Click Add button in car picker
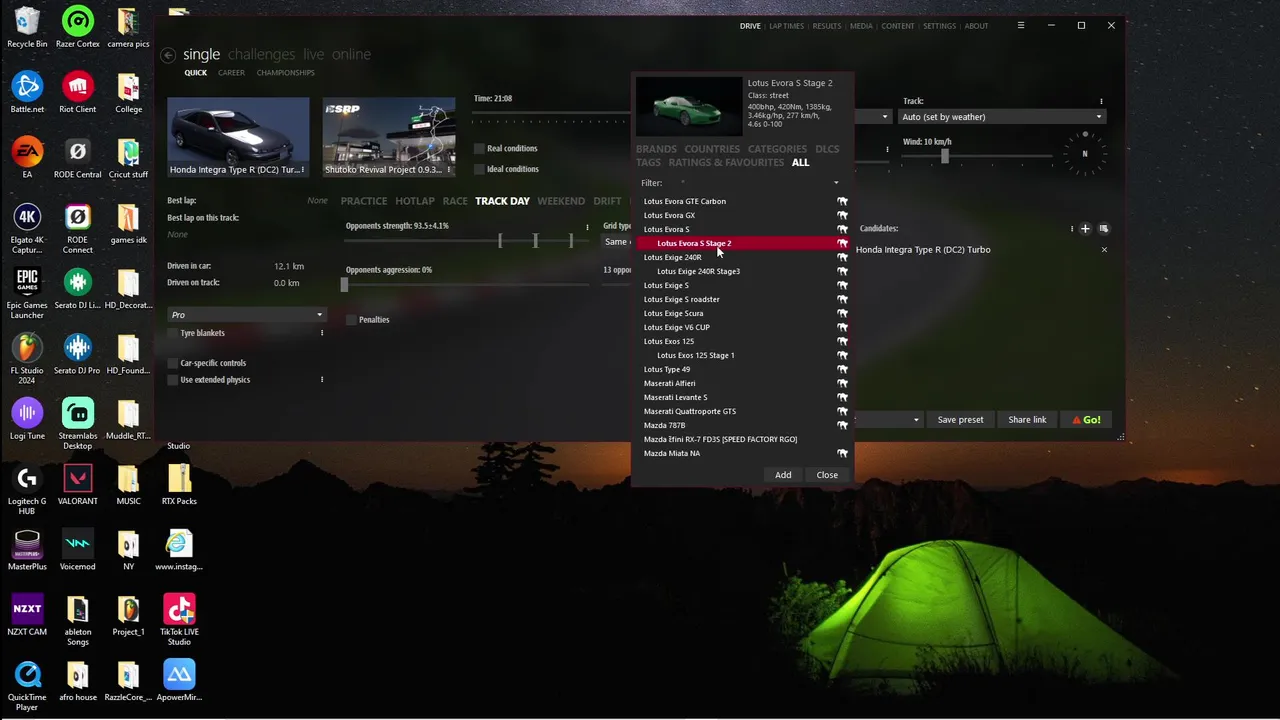Viewport: 1280px width, 720px height. (x=783, y=475)
